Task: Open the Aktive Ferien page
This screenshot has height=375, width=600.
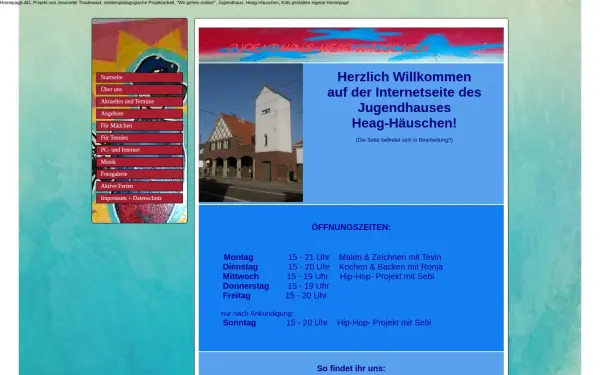Action: pos(139,186)
